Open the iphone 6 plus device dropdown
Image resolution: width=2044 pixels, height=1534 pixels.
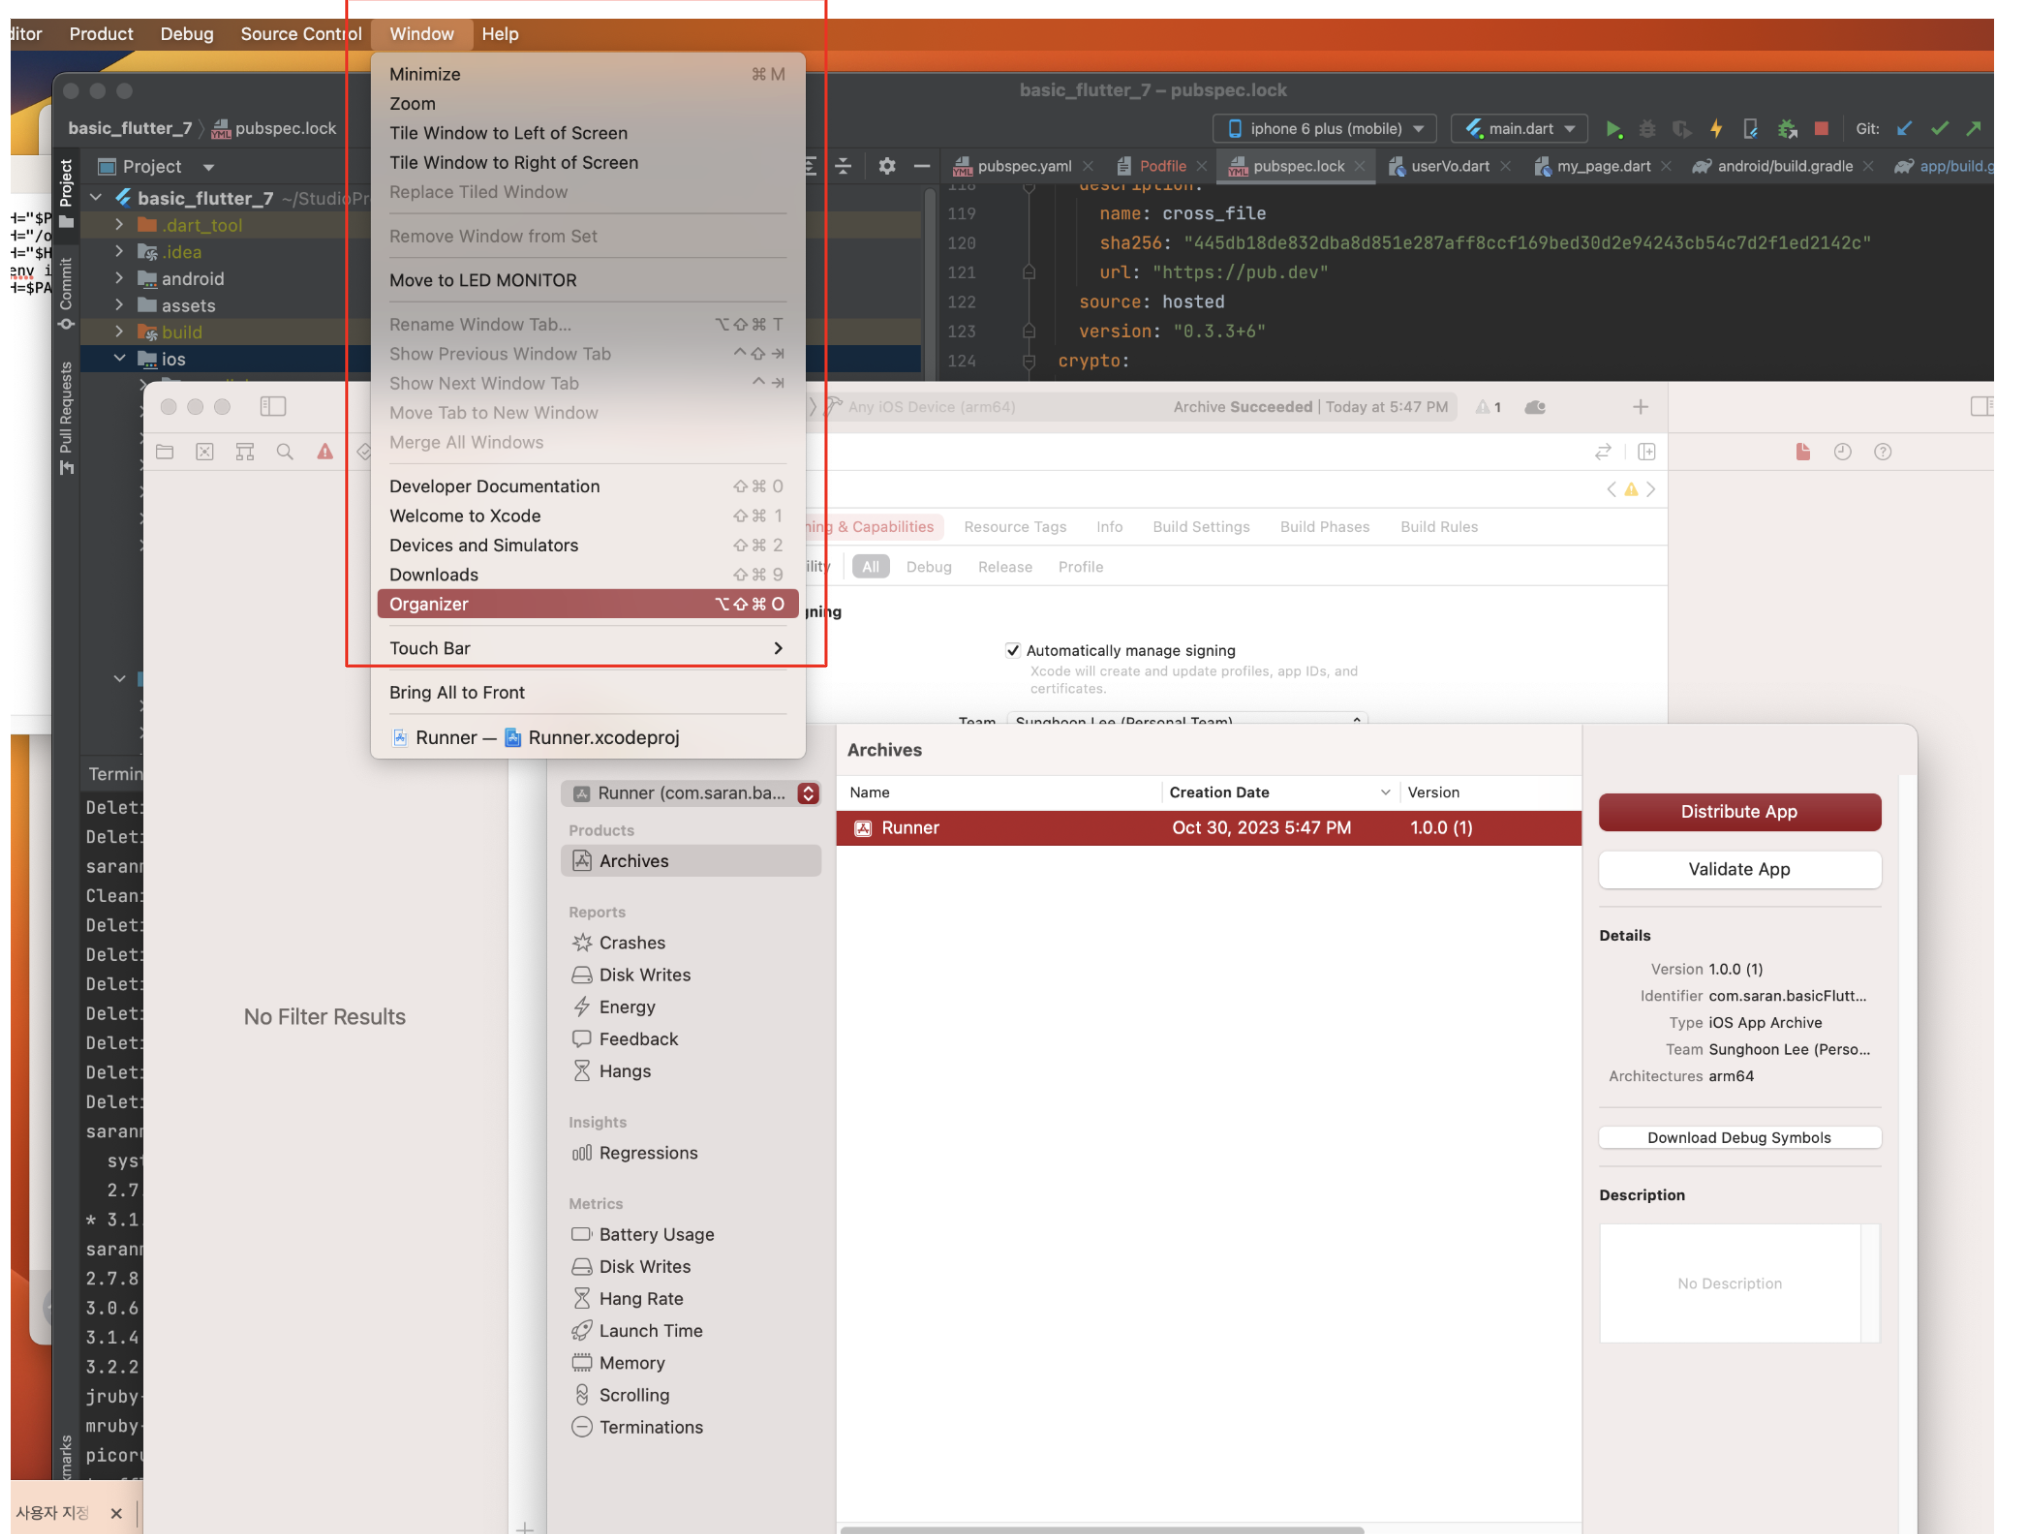(x=1324, y=129)
